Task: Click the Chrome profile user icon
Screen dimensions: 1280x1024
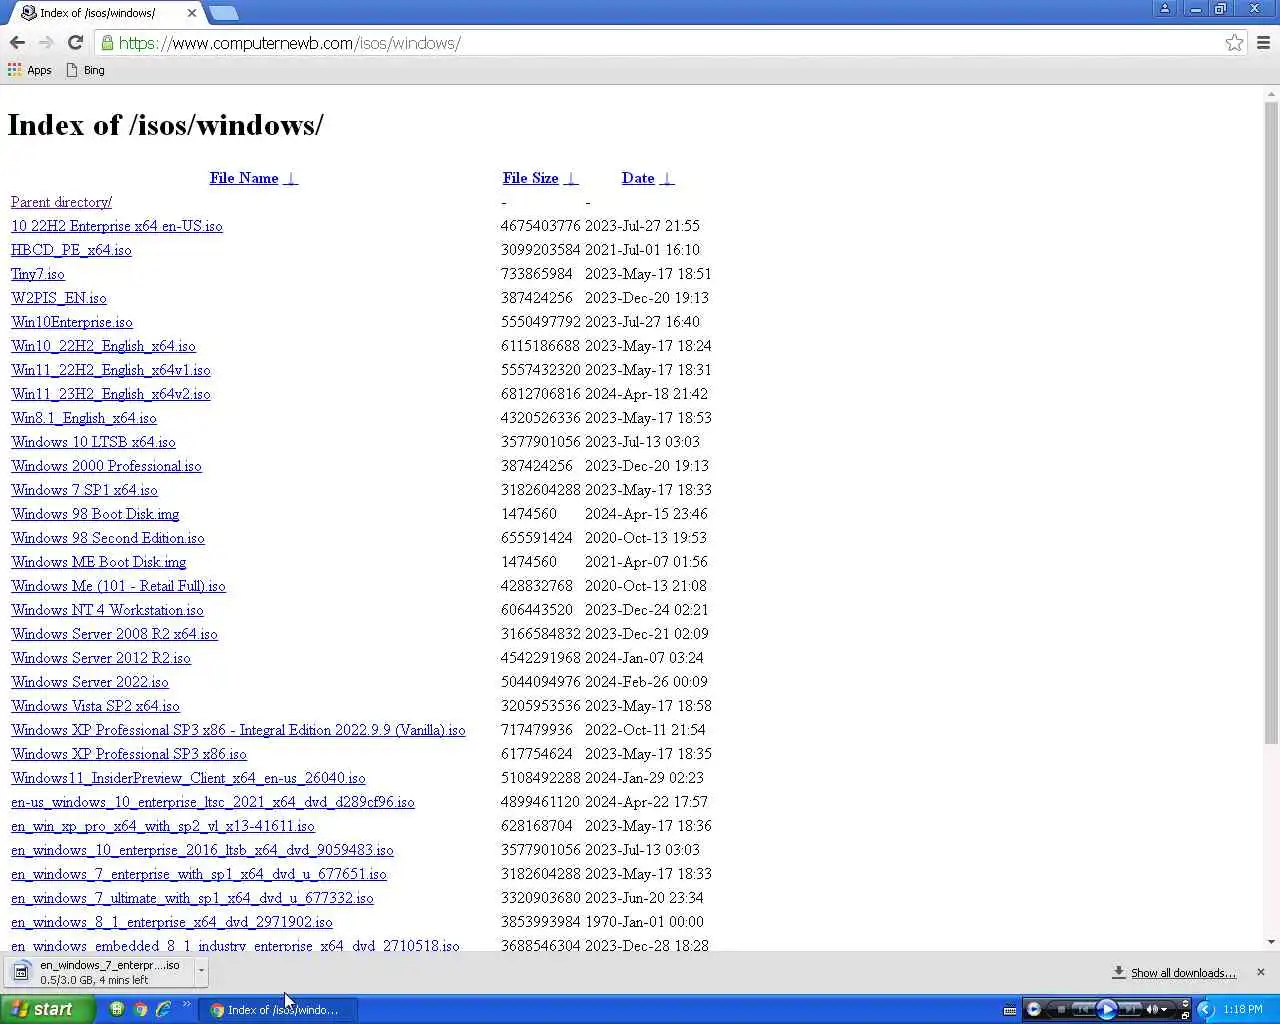Action: click(x=1164, y=9)
